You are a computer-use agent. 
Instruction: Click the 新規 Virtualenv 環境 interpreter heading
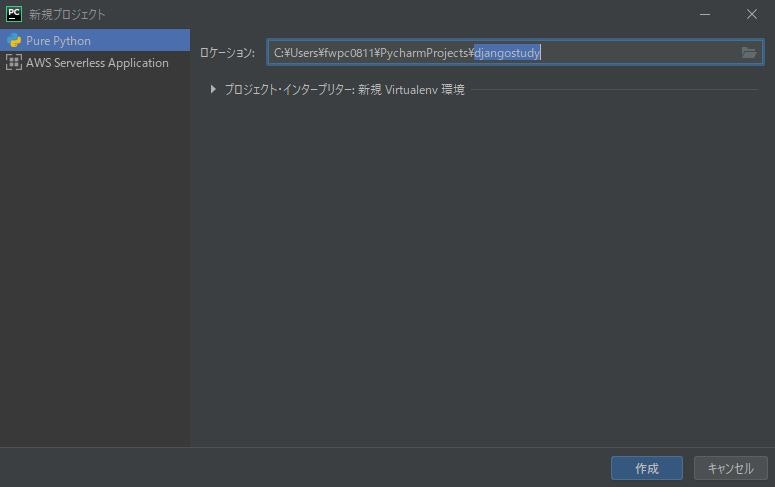coord(411,89)
